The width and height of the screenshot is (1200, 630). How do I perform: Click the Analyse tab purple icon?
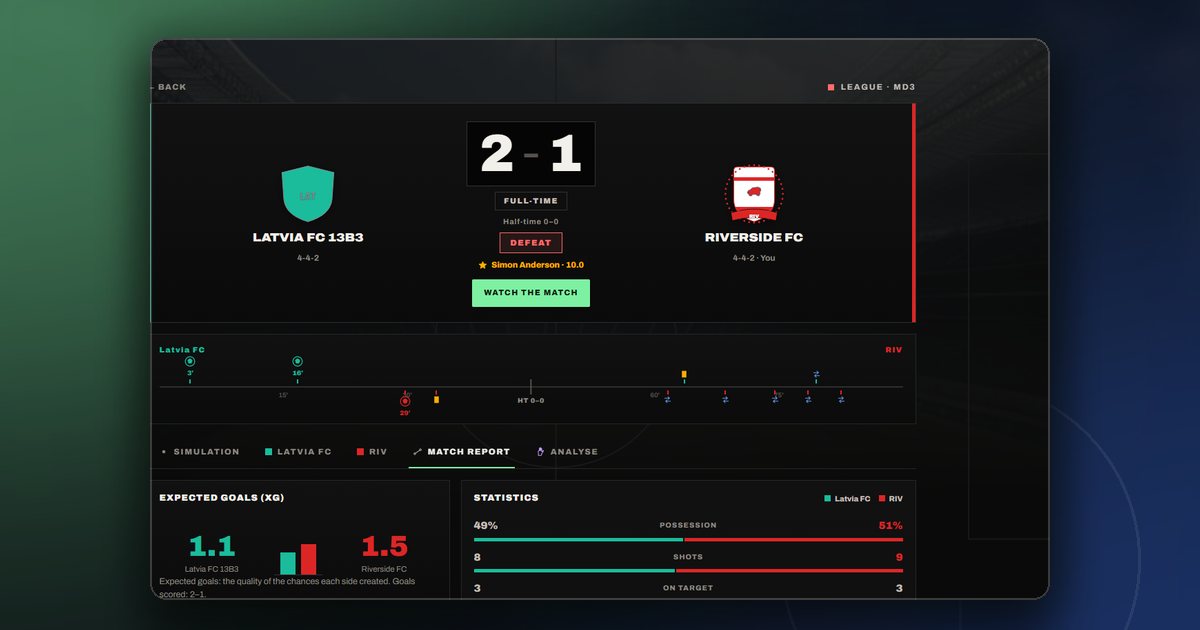[541, 452]
